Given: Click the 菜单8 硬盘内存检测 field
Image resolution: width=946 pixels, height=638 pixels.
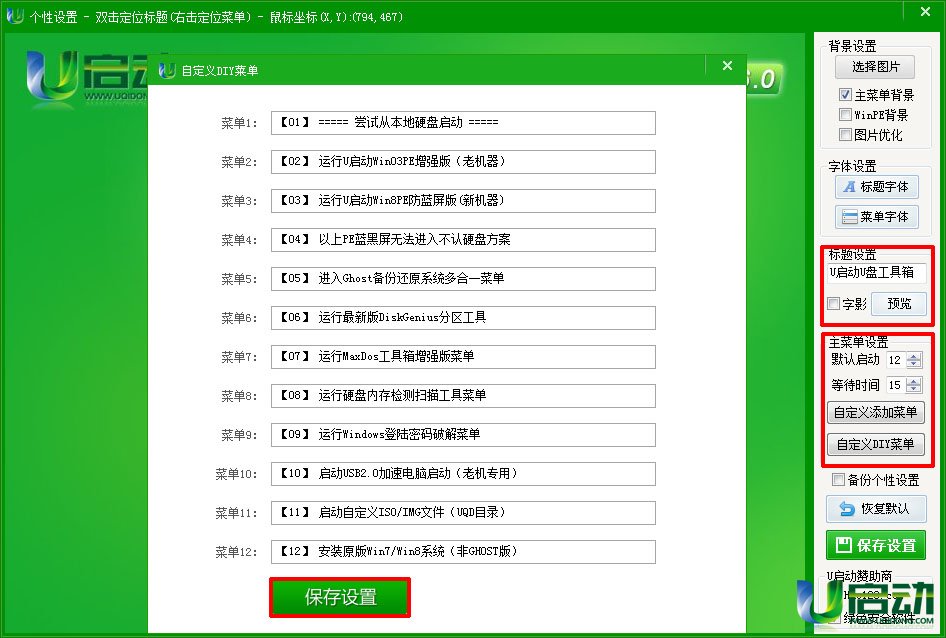Looking at the screenshot, I should tap(463, 396).
